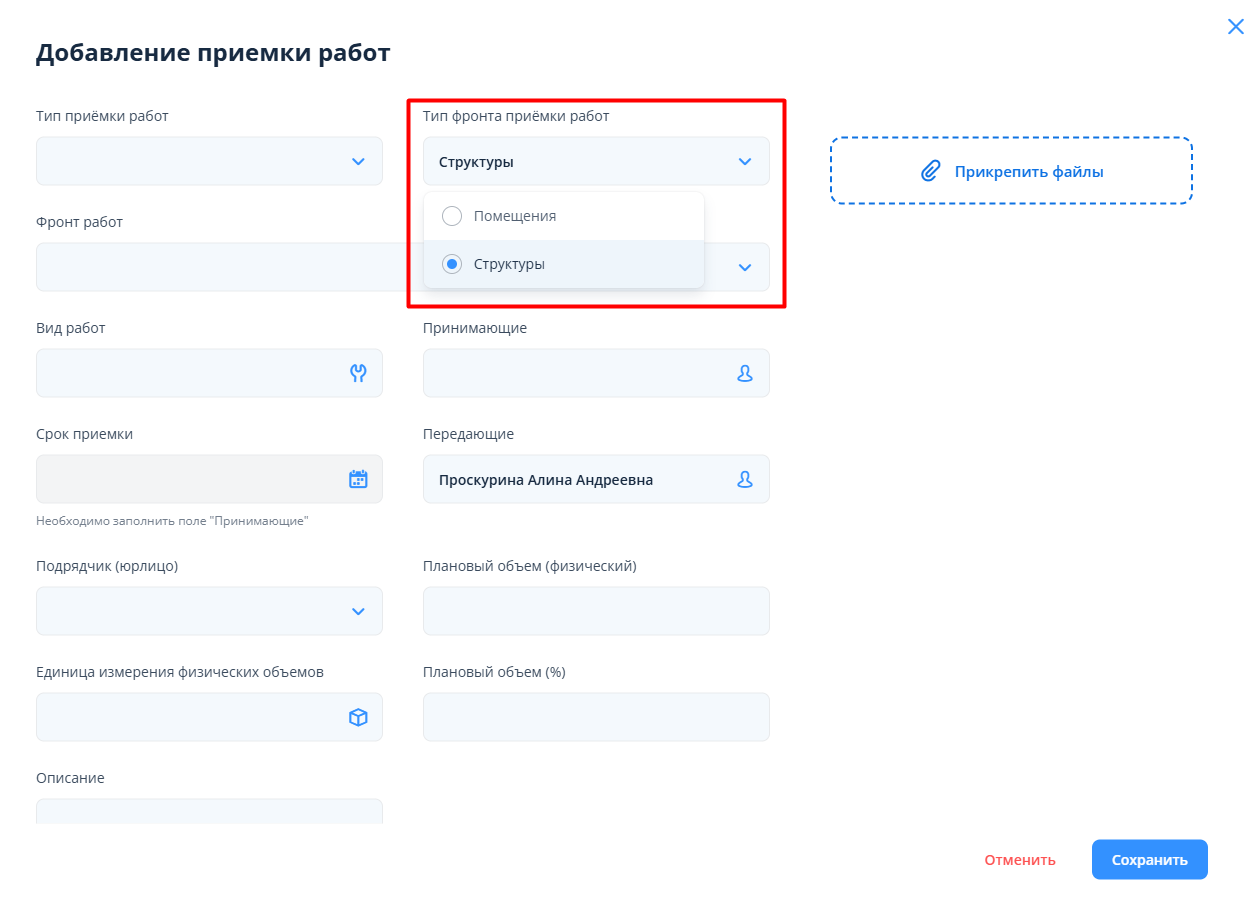Click the cube icon in Единица измерения field
The image size is (1257, 897).
tap(358, 717)
